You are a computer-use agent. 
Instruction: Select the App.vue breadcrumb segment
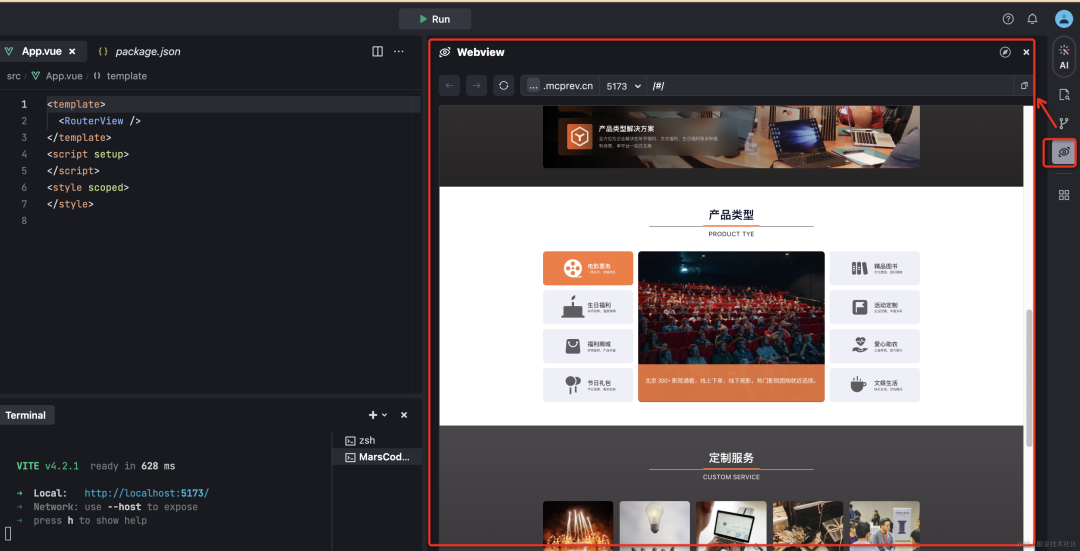(x=64, y=76)
